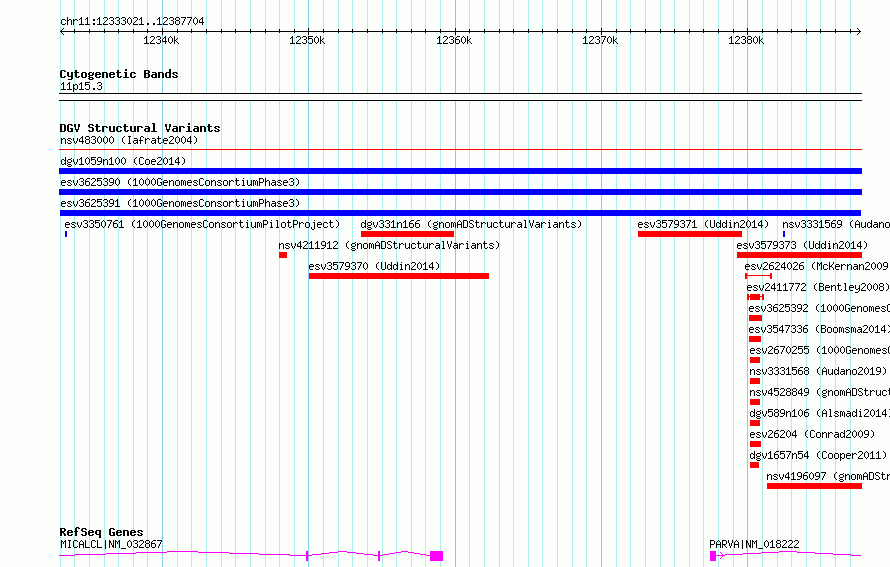Open variant dgv1059n100 (Coe2014) label
This screenshot has width=890, height=567.
123,161
